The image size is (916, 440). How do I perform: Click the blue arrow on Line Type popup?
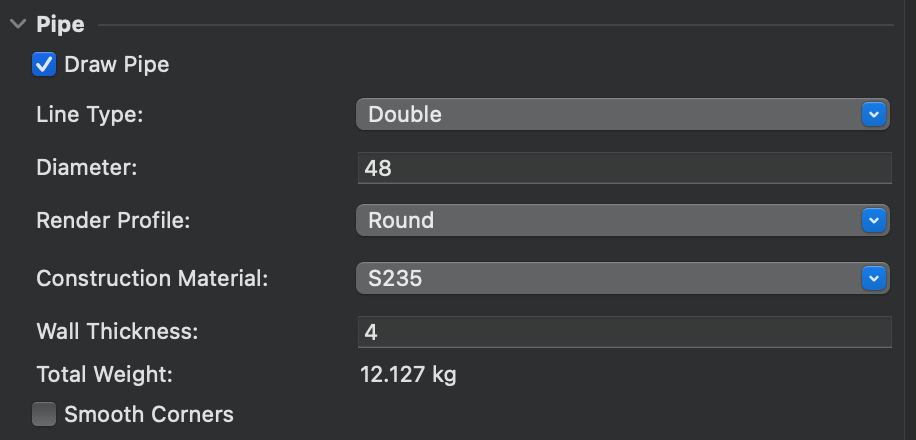[x=874, y=115]
